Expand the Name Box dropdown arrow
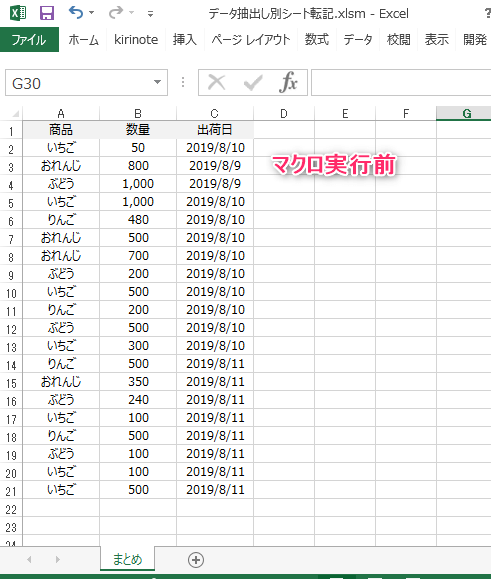Viewport: 491px width, 579px height. pos(158,82)
